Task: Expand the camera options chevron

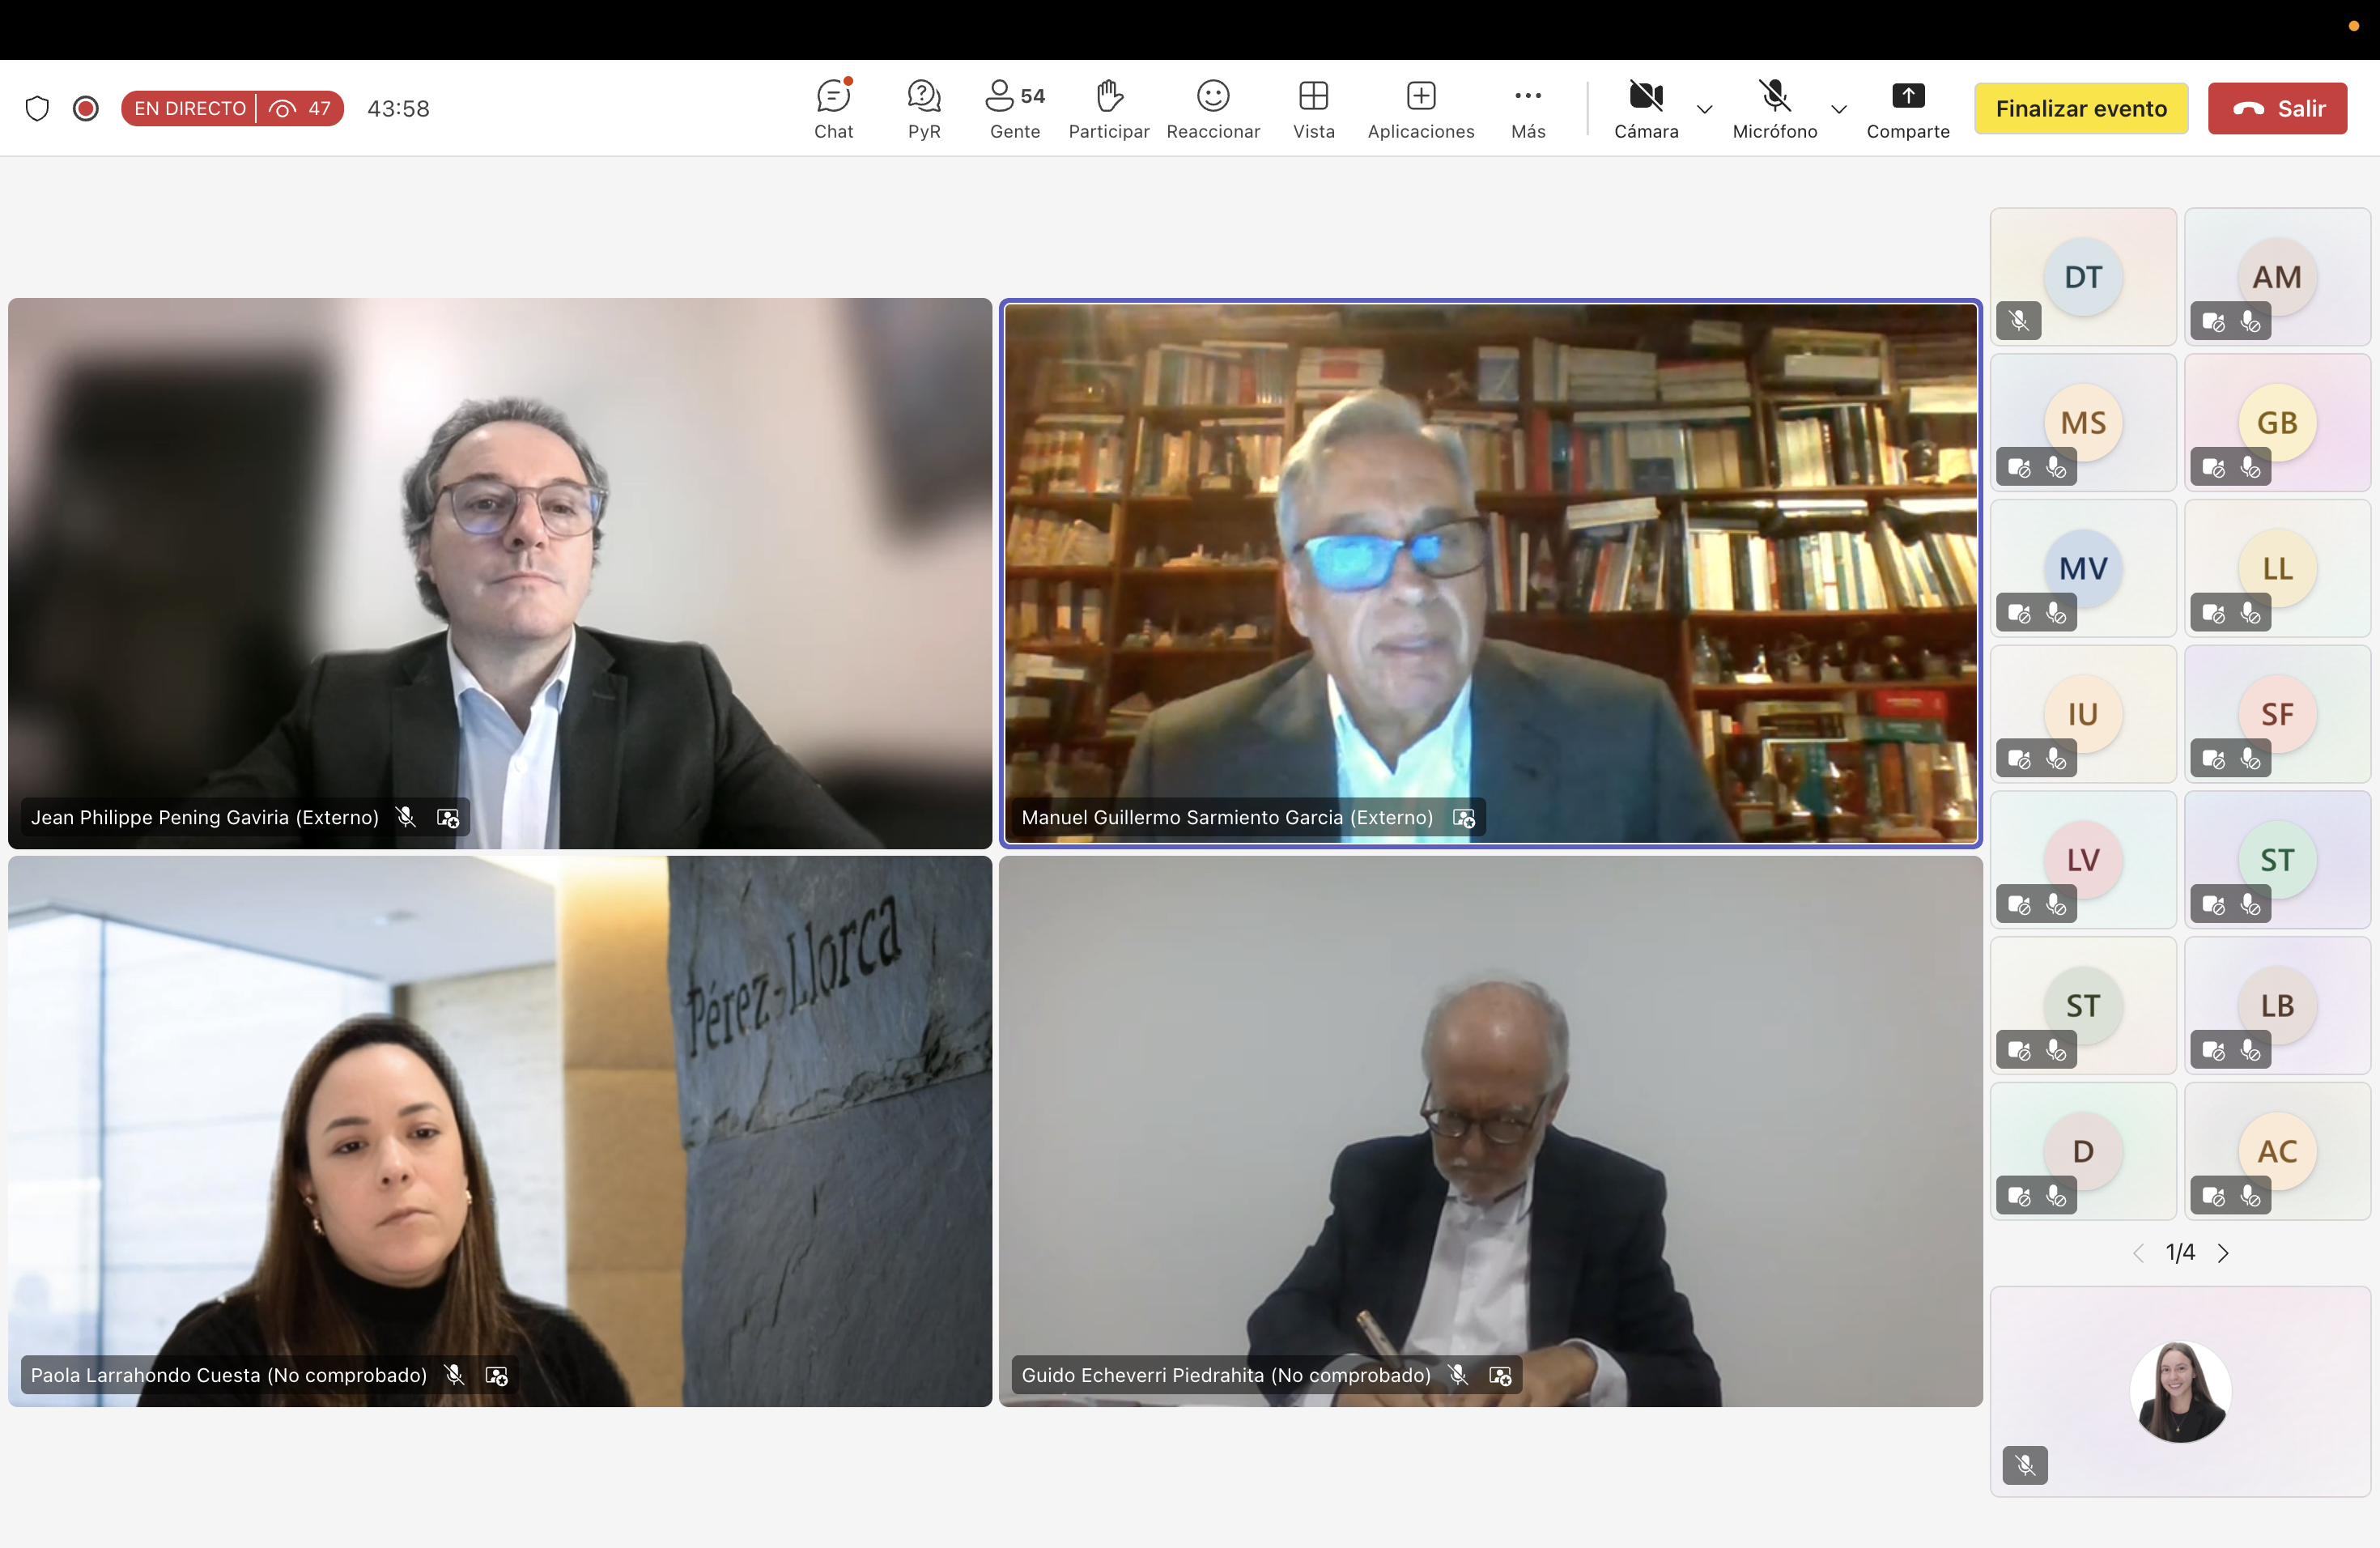Action: pos(1704,109)
